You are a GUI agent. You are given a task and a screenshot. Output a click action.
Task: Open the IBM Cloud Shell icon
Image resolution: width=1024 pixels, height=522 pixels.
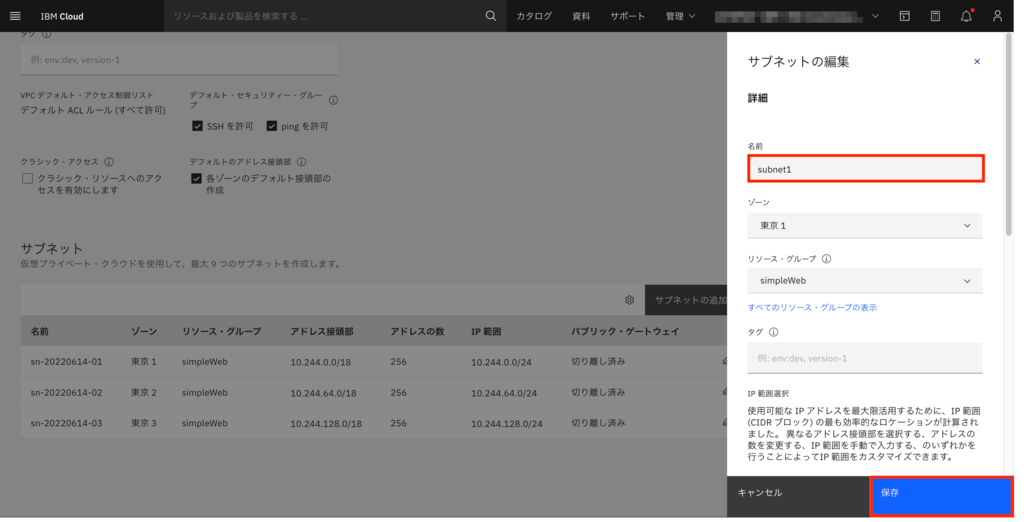[904, 16]
